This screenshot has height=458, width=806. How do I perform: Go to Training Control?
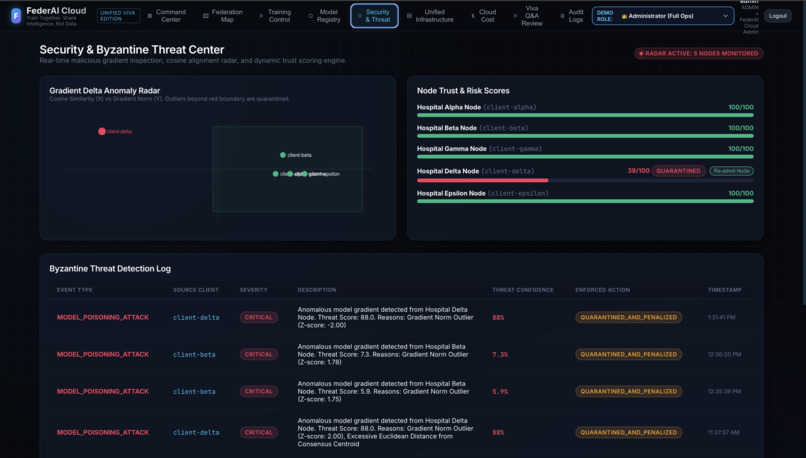point(276,16)
